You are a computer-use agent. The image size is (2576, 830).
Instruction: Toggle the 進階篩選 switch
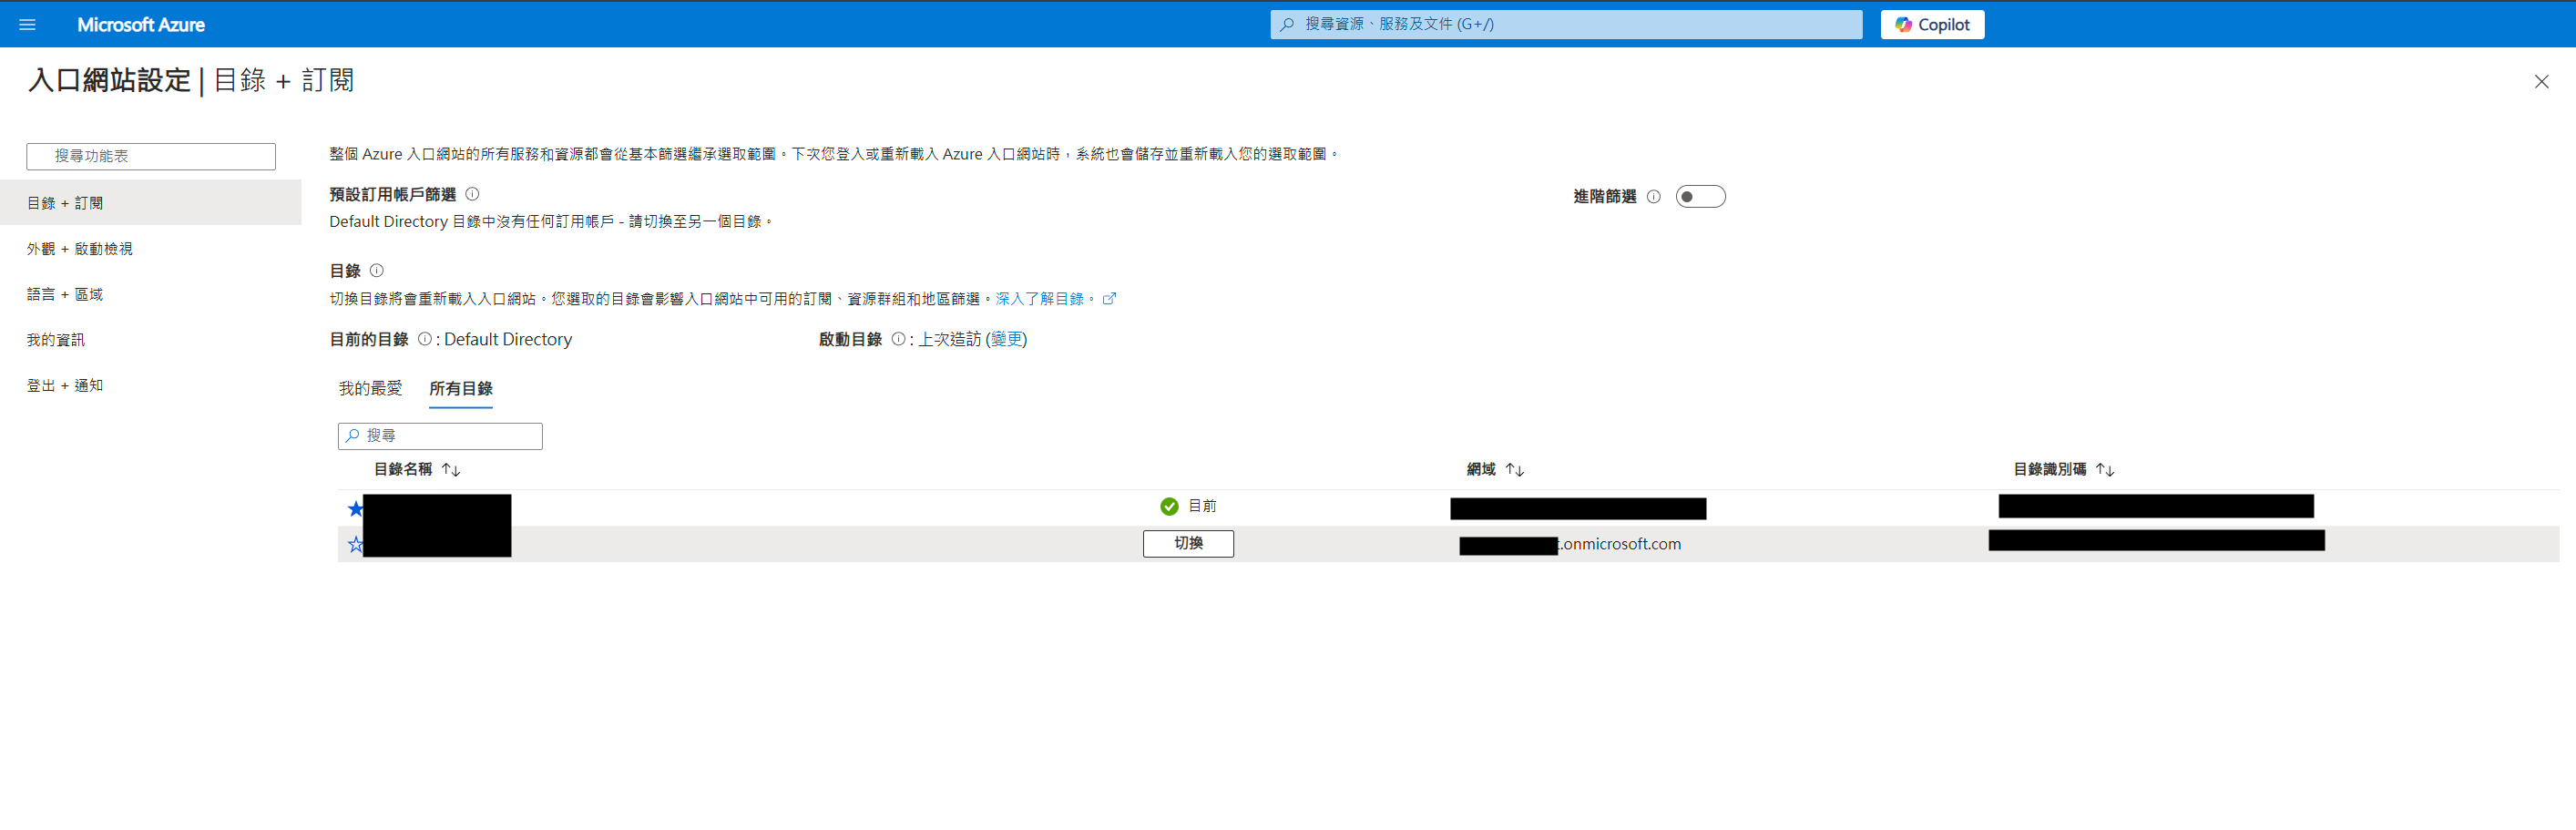pyautogui.click(x=1700, y=197)
